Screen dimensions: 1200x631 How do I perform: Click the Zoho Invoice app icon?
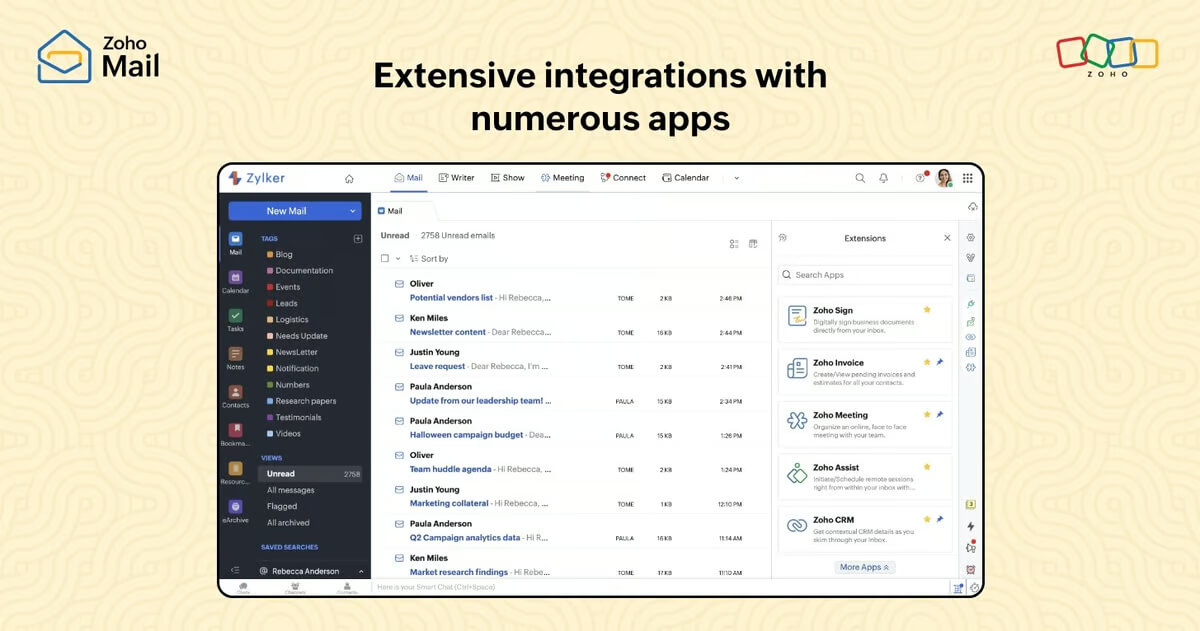(x=797, y=368)
